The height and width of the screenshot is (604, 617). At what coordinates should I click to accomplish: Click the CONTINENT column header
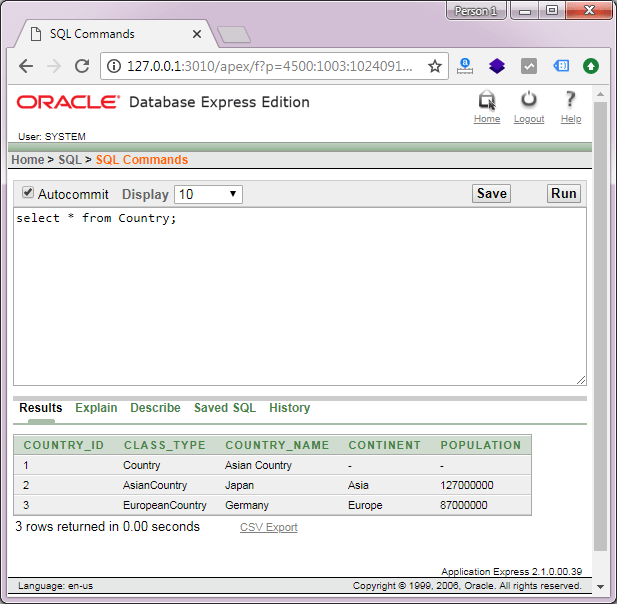(x=384, y=445)
